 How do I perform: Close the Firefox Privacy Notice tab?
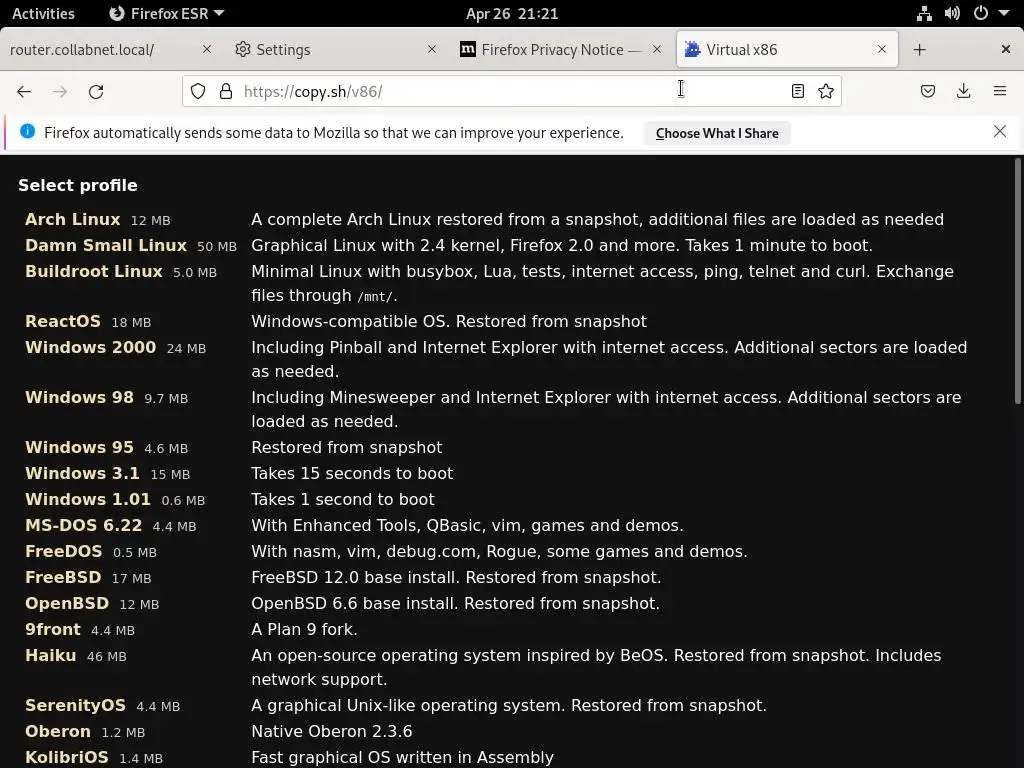click(x=657, y=49)
